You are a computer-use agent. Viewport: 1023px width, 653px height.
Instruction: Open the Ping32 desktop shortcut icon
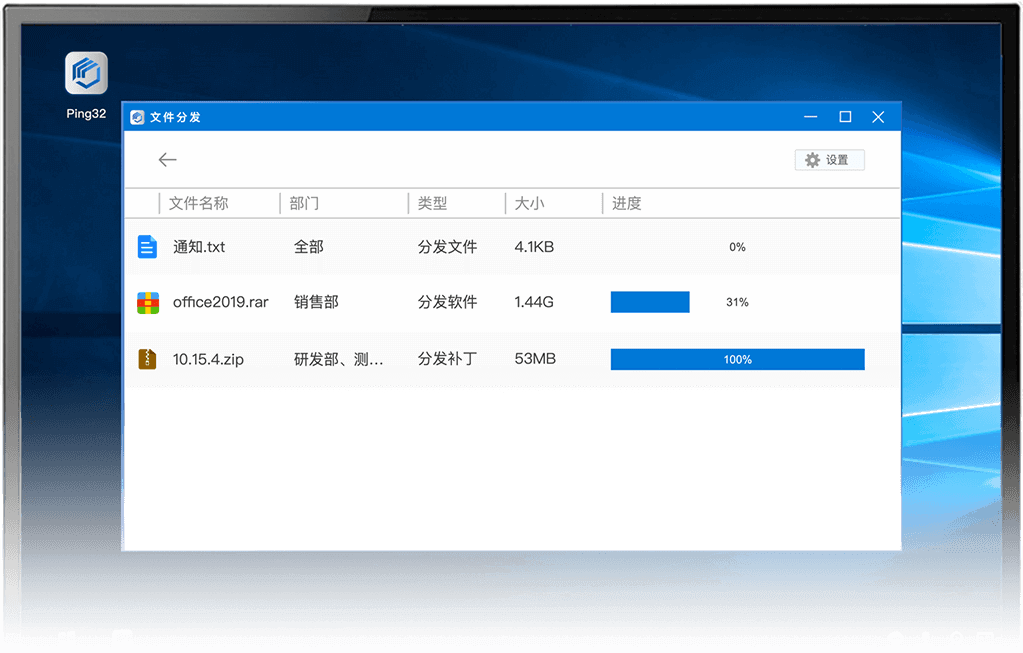click(x=86, y=74)
